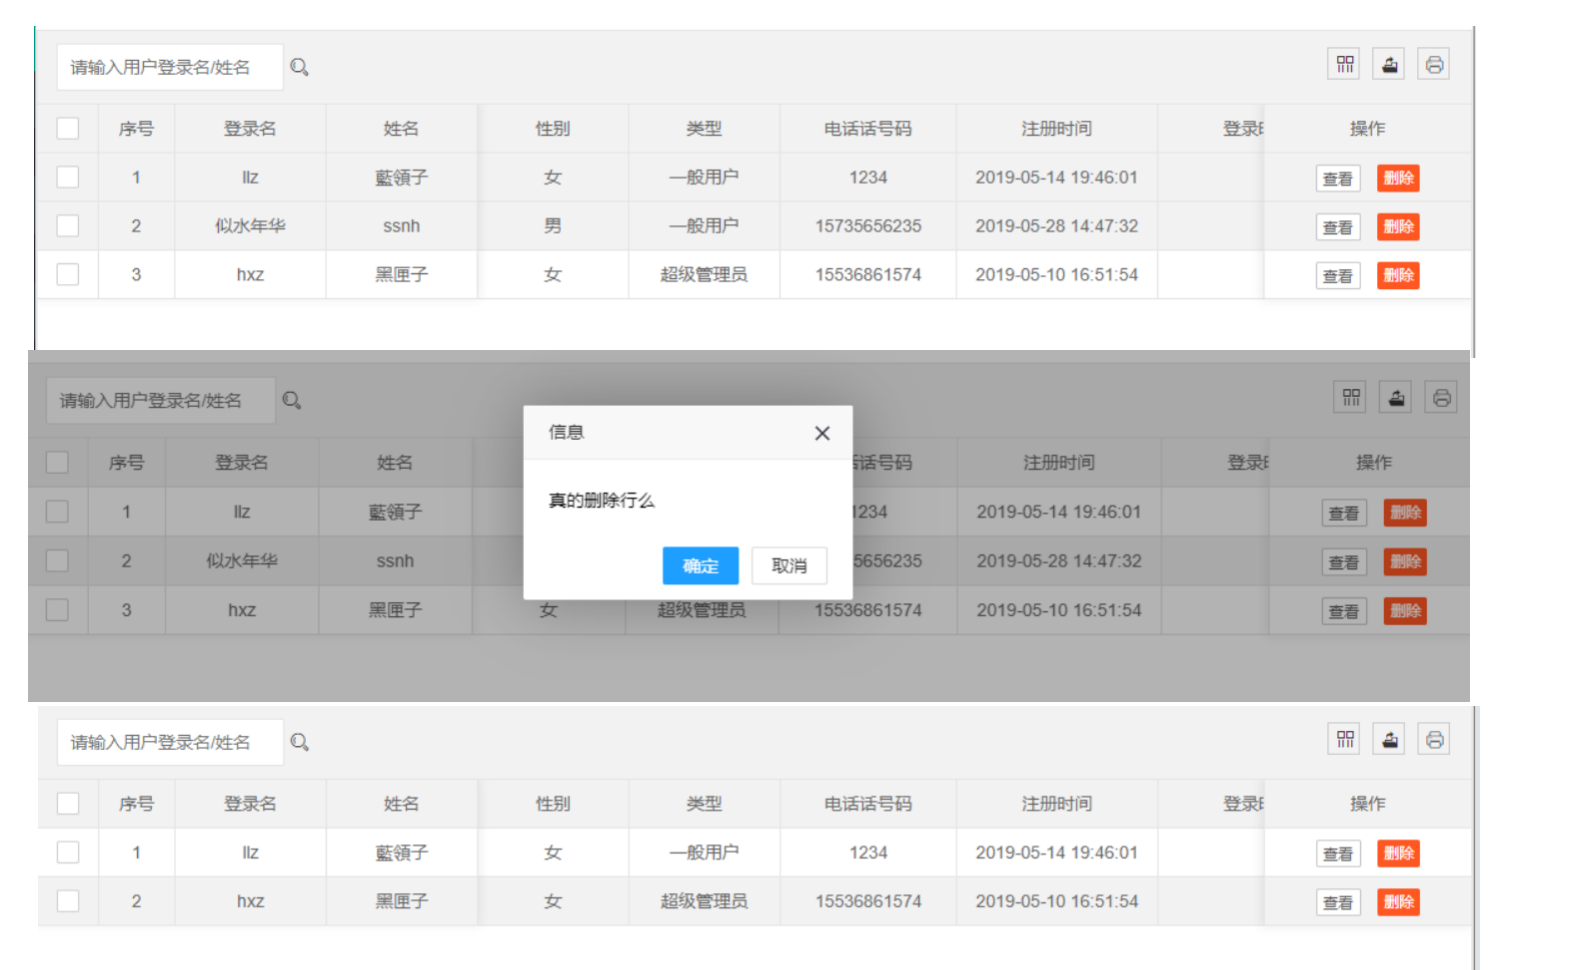Screen dimensions: 1570x970
Task: Confirm deletion with the 确定 button
Action: tap(700, 566)
